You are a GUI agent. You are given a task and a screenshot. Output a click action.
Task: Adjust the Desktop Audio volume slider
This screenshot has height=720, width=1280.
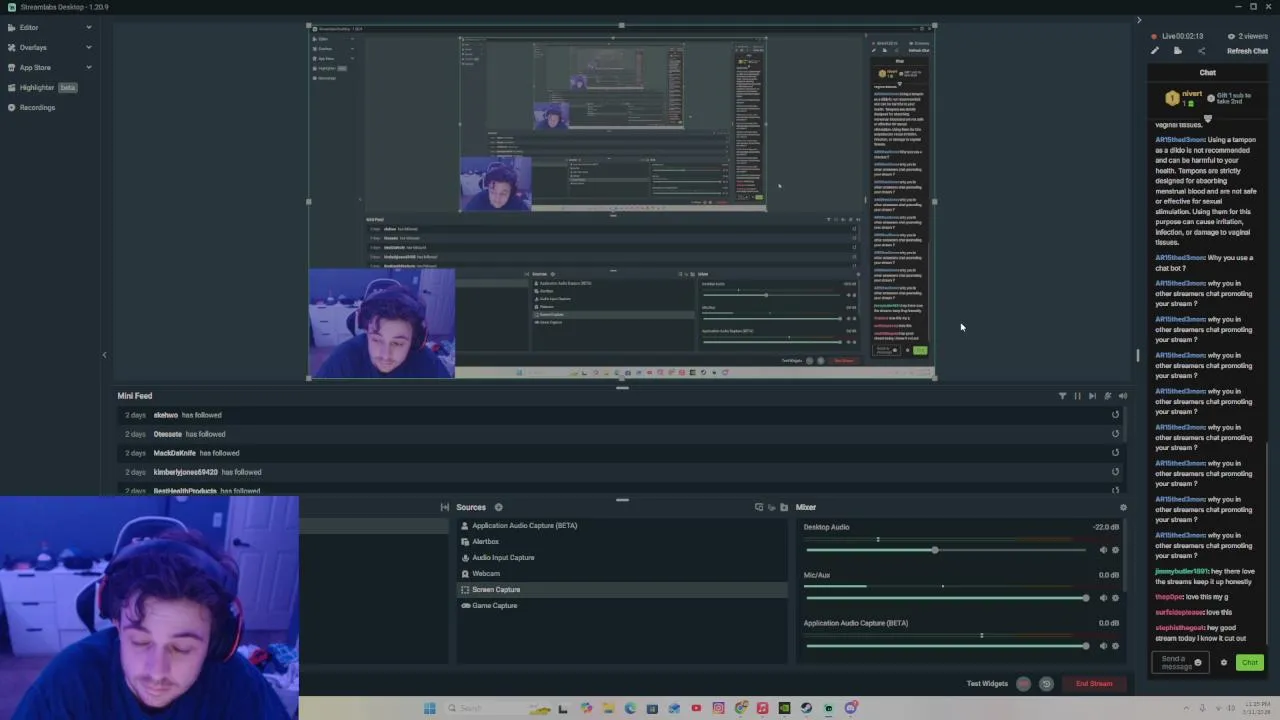945,550
